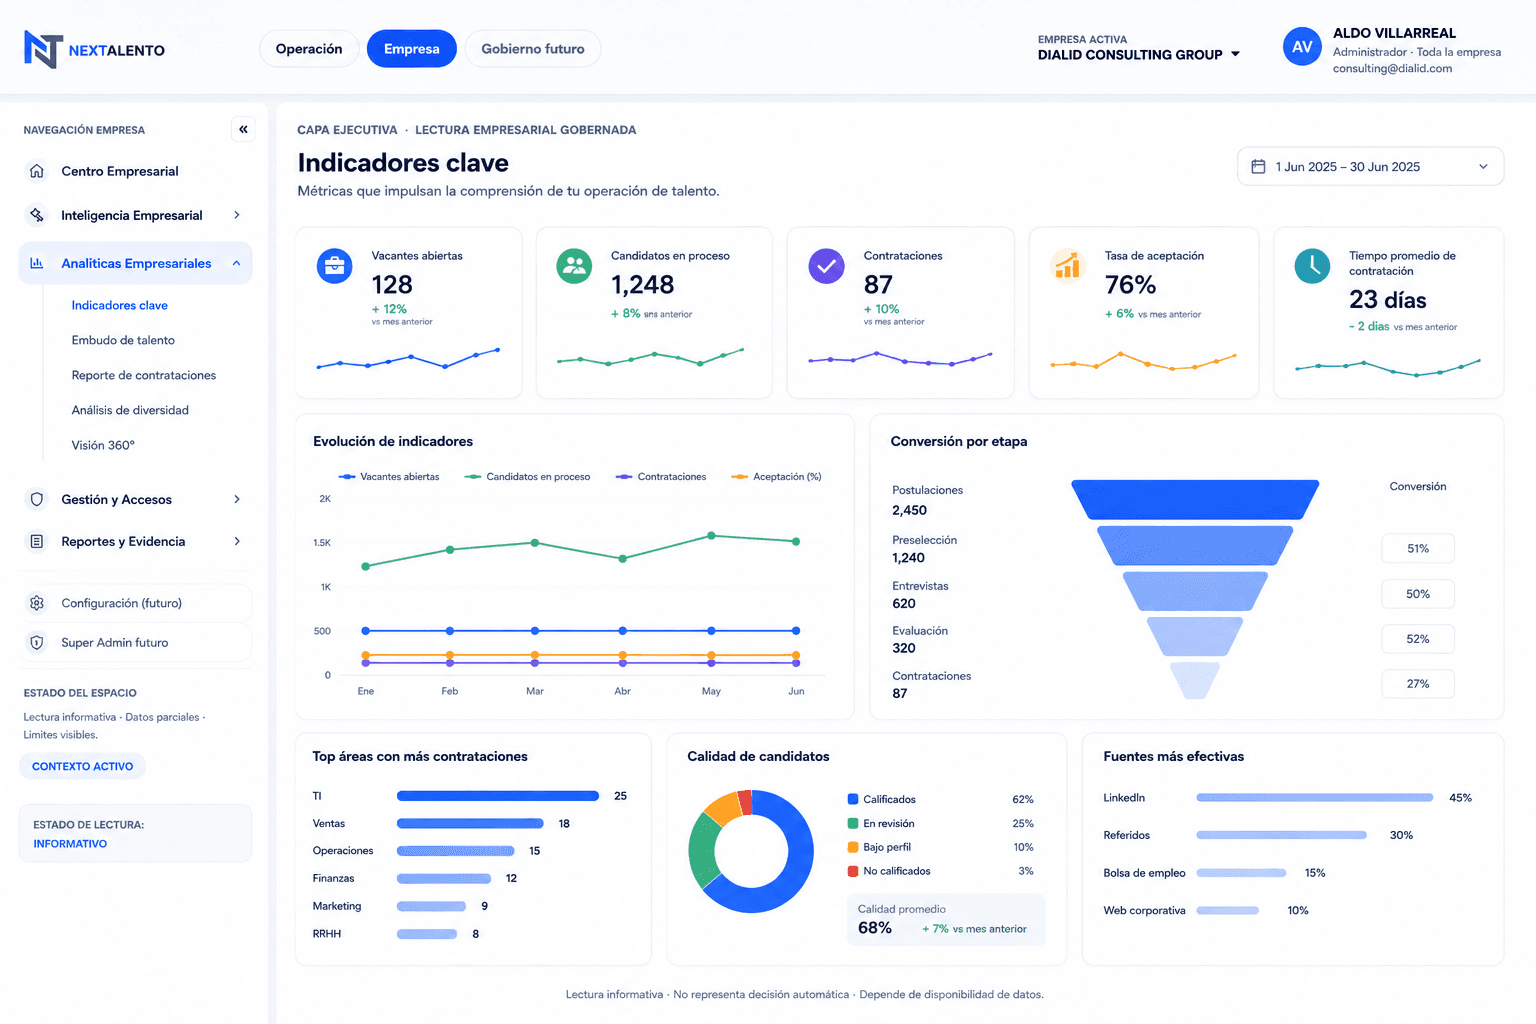The image size is (1536, 1024).
Task: Toggle Vacantes abiertas series in chart legend
Action: coord(389,477)
